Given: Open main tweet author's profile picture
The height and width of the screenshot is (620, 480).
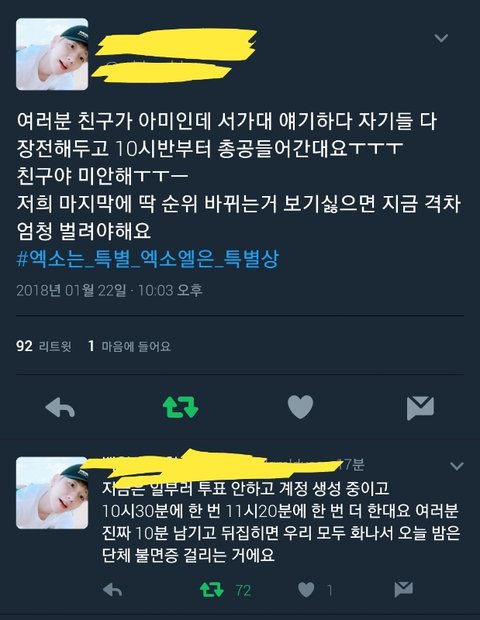Looking at the screenshot, I should coord(52,54).
